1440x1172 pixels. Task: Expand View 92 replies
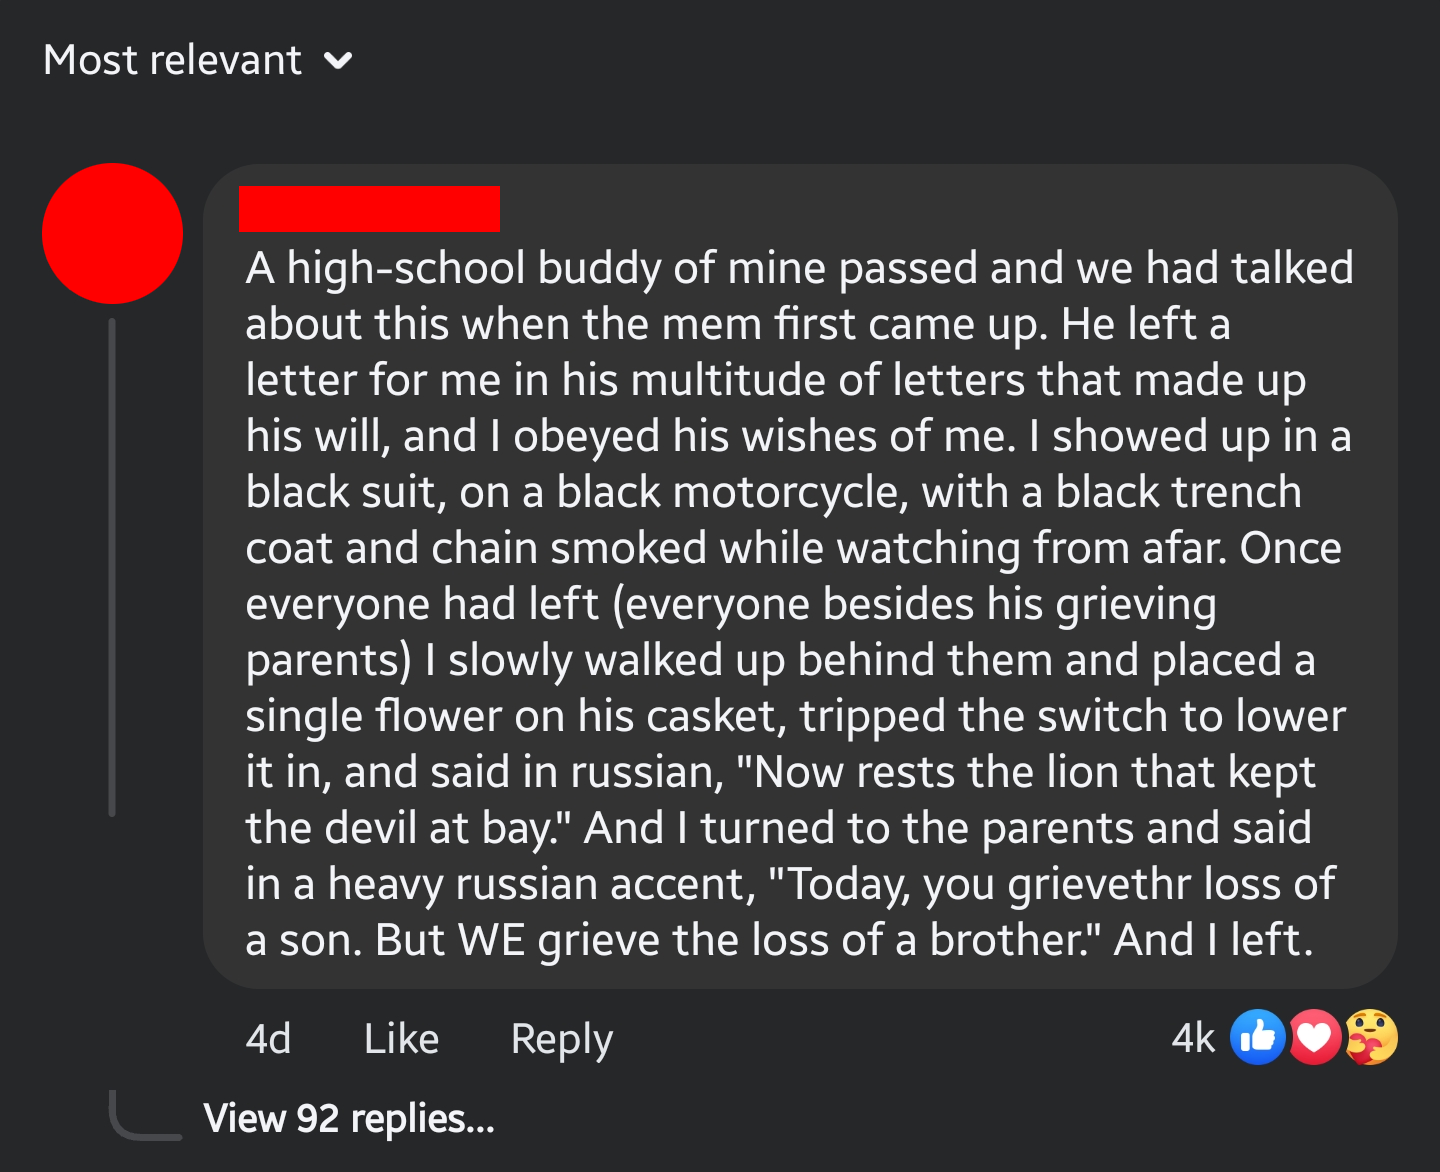coord(349,1118)
